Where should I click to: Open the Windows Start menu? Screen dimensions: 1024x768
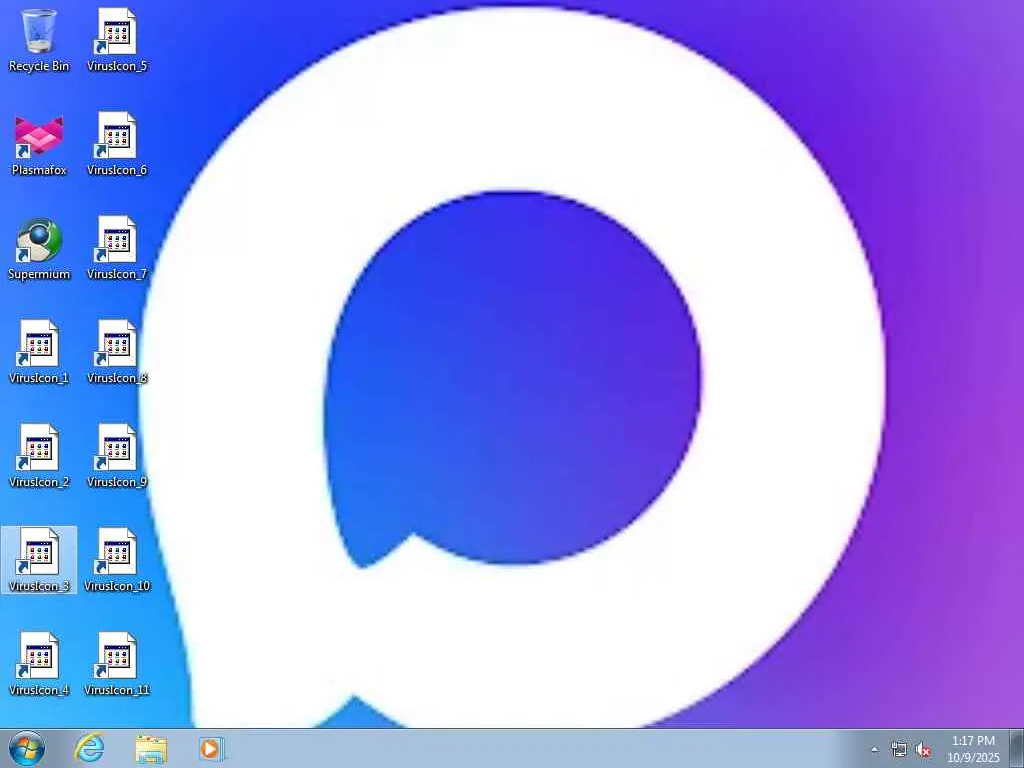[27, 748]
